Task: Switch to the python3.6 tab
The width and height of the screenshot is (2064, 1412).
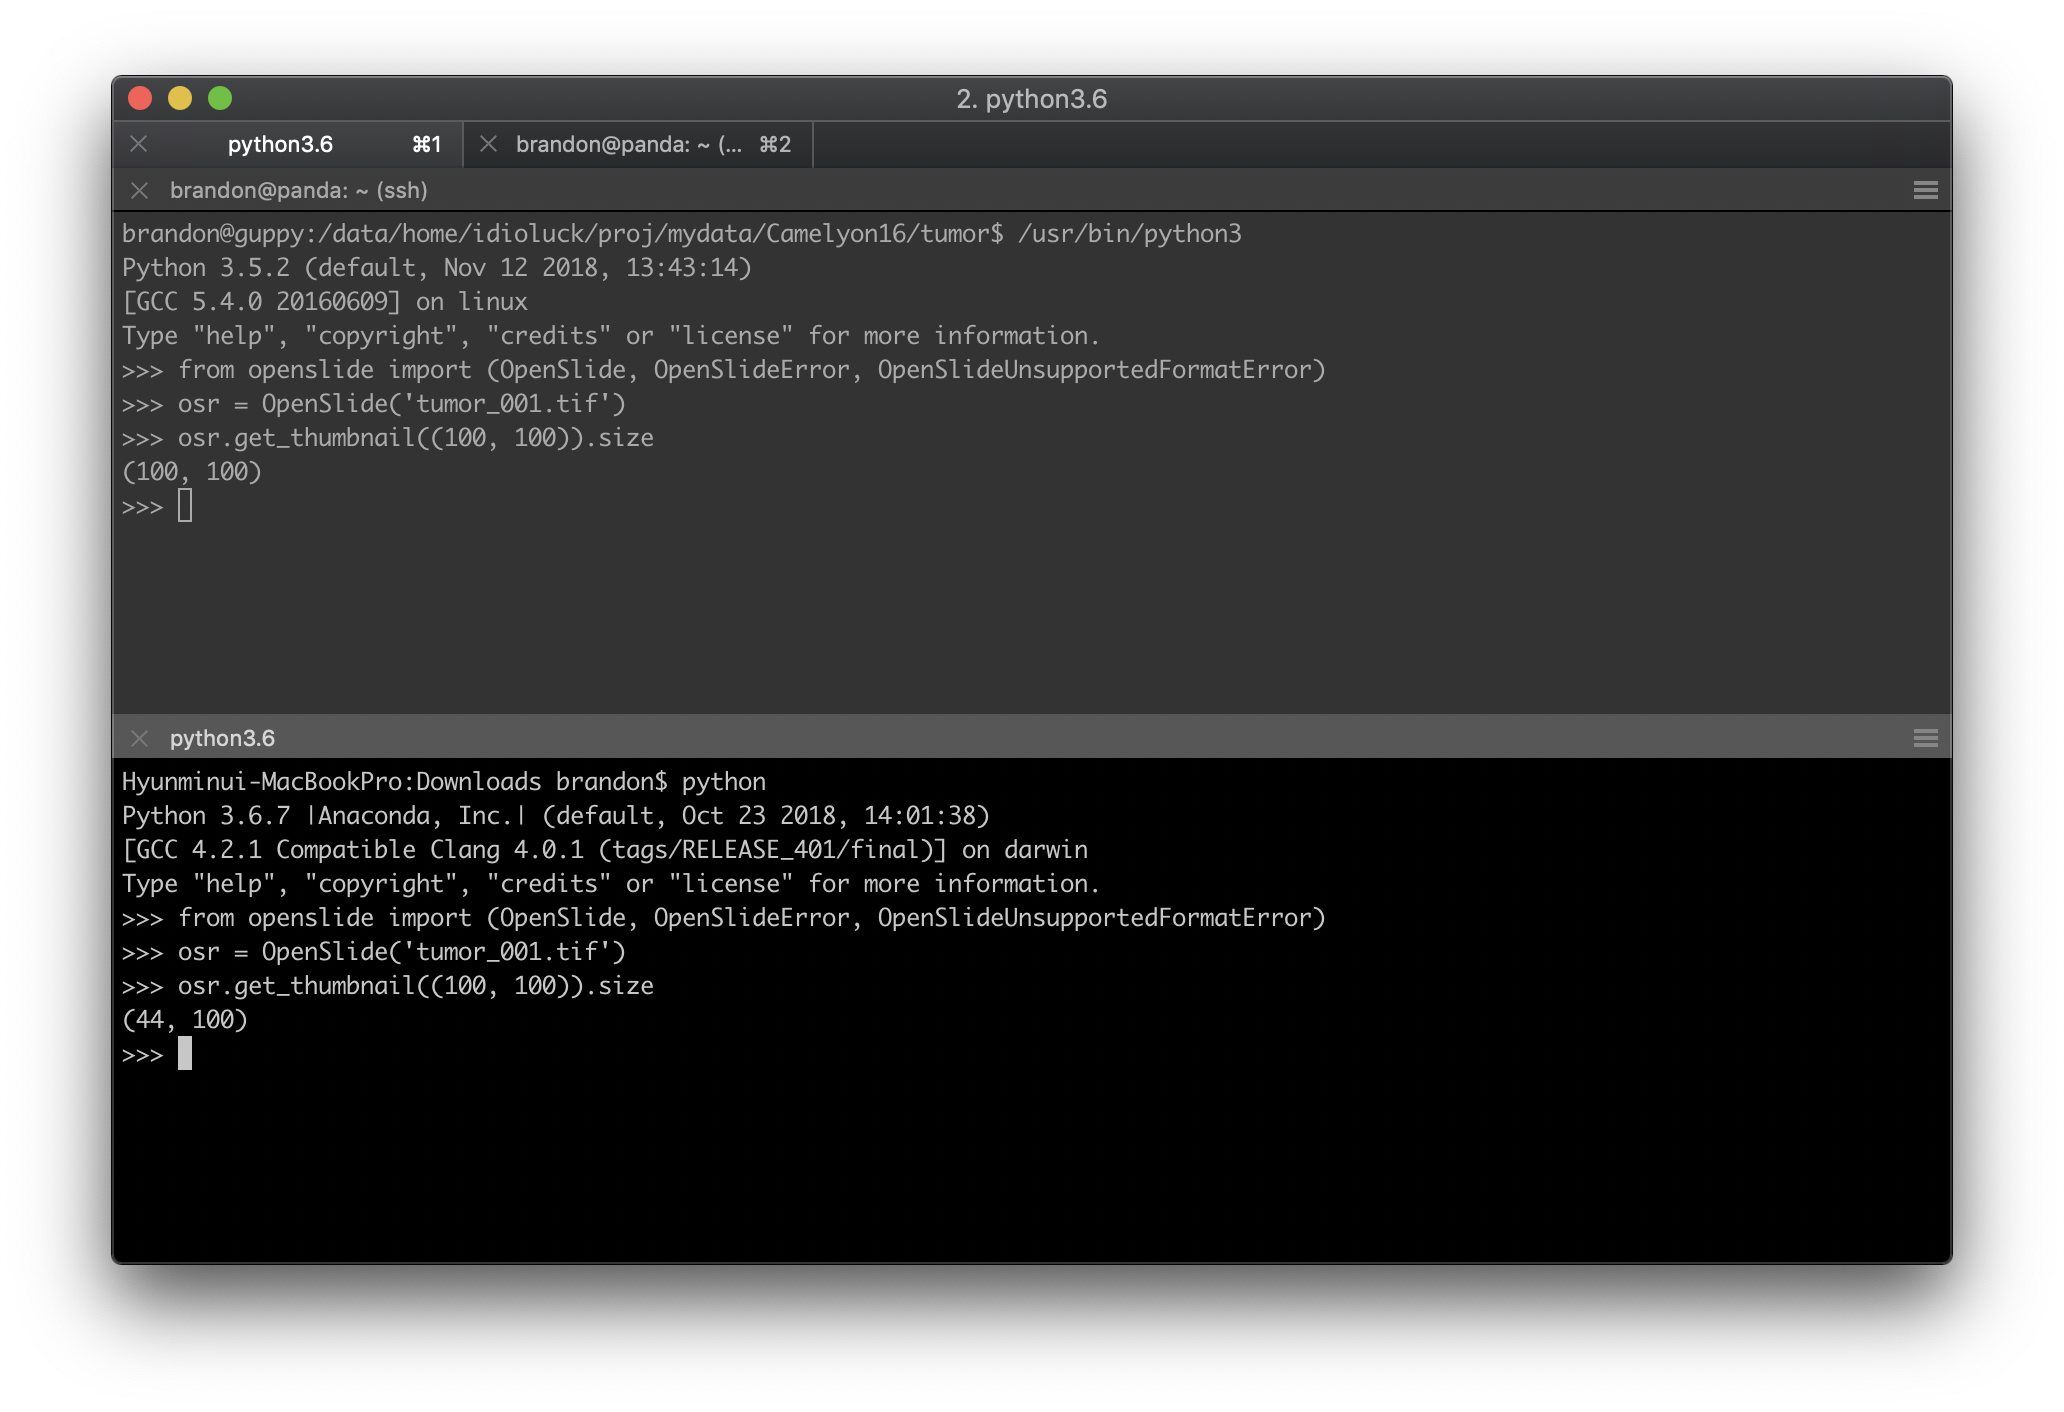Action: click(x=283, y=145)
